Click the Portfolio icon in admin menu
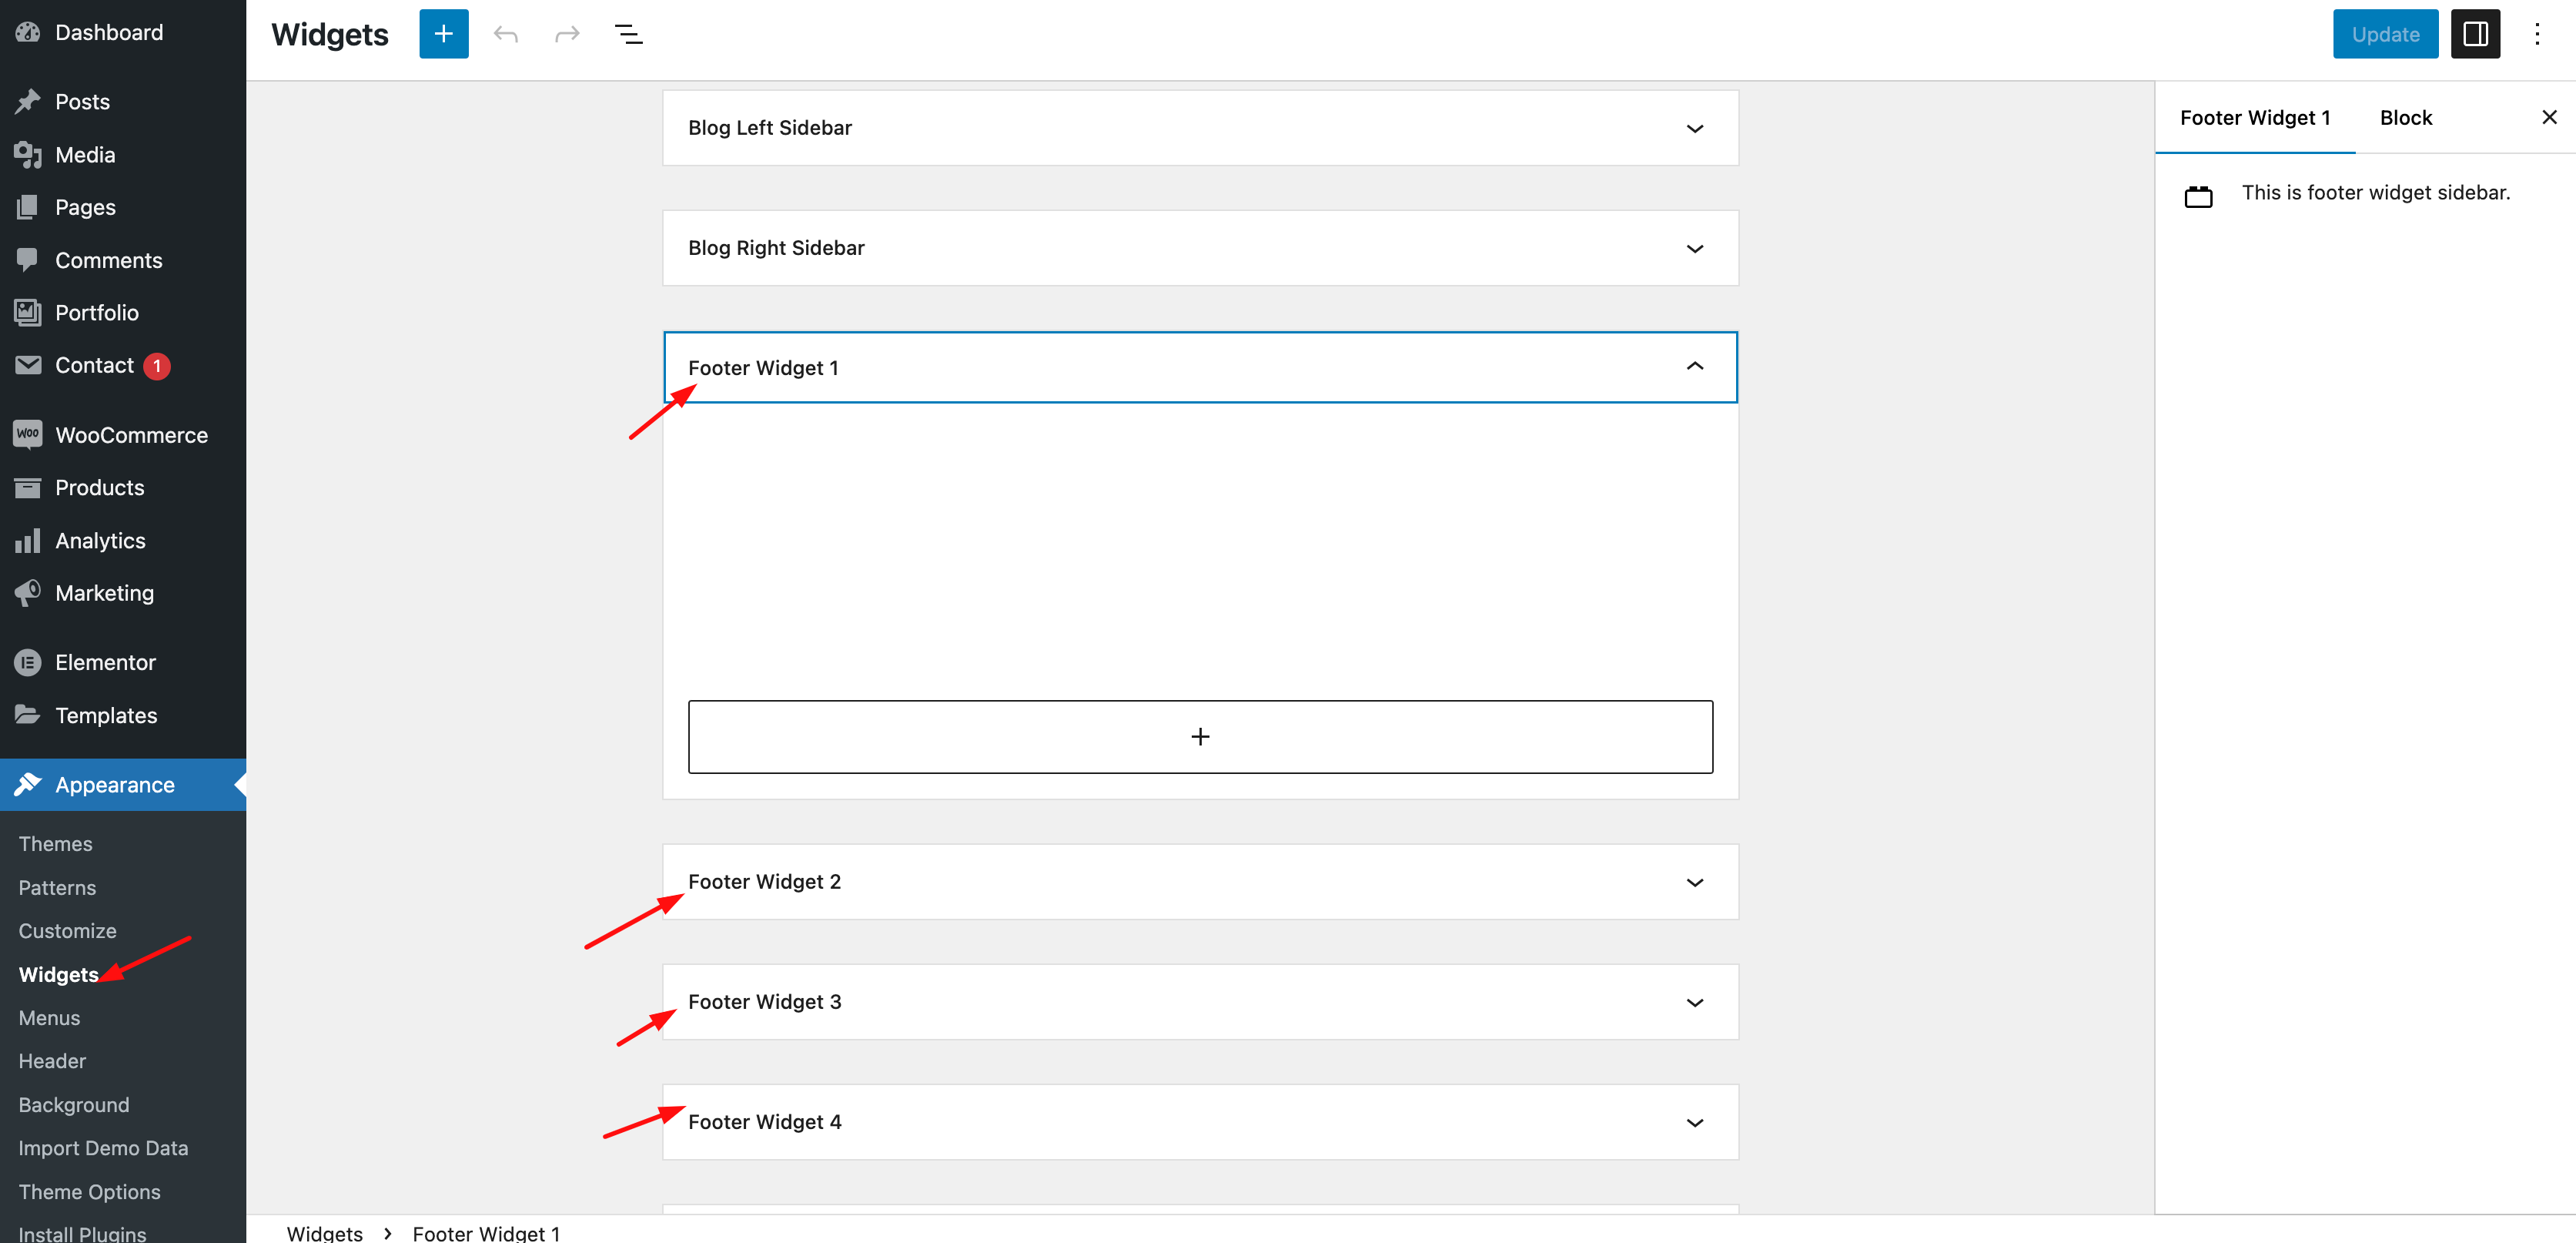This screenshot has height=1243, width=2576. coord(28,312)
